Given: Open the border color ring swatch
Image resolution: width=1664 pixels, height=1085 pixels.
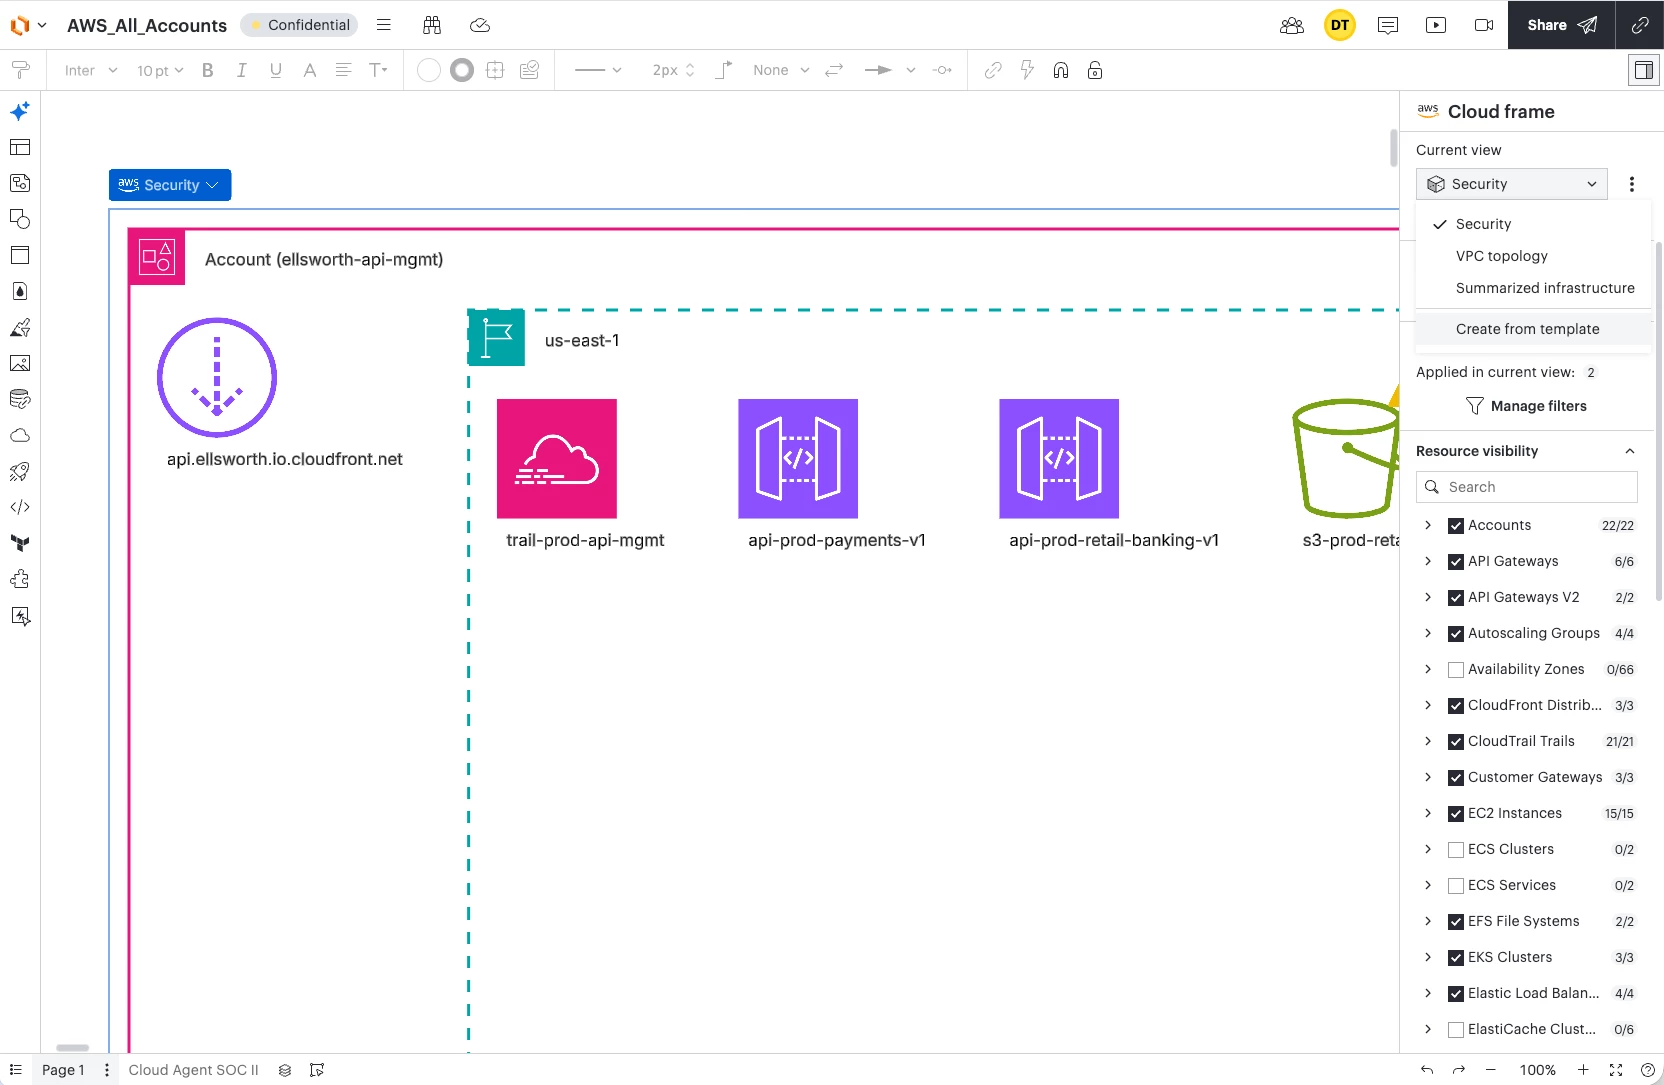Looking at the screenshot, I should [462, 70].
